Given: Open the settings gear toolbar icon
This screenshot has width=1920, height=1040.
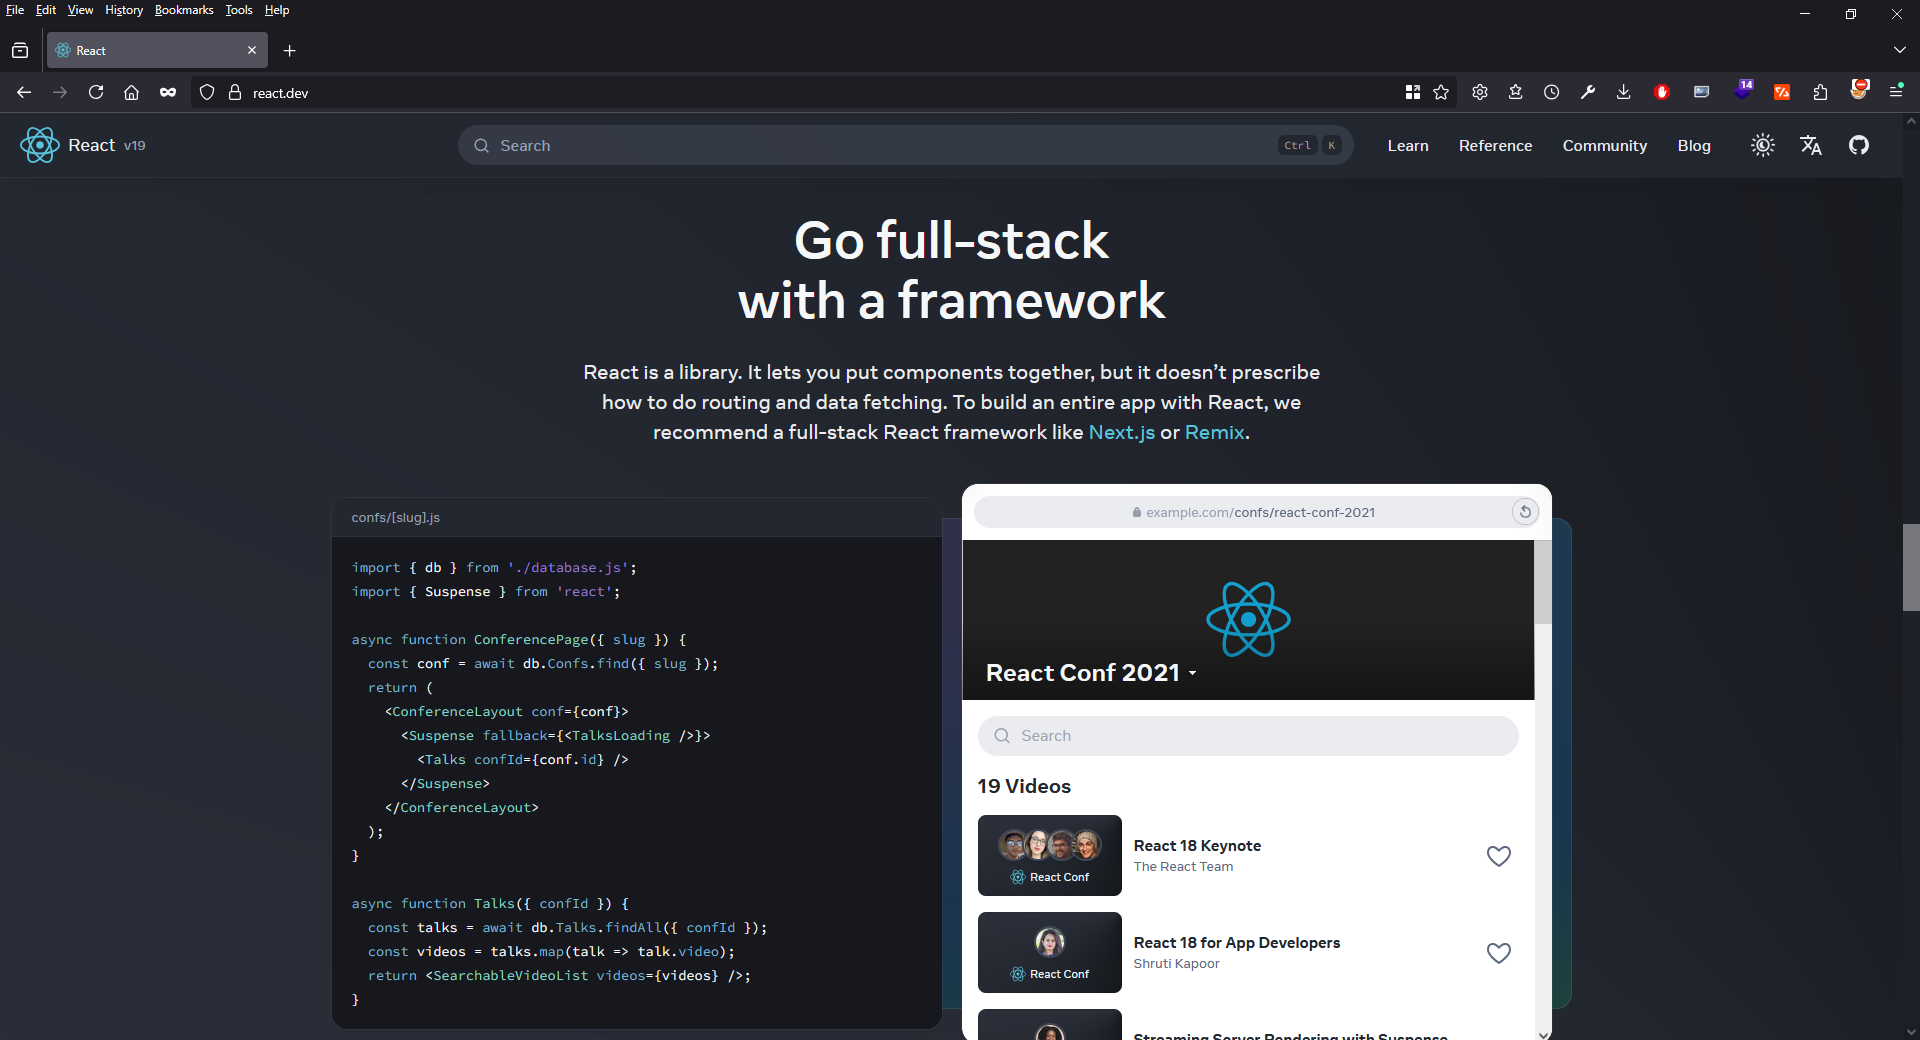Looking at the screenshot, I should pyautogui.click(x=1480, y=92).
